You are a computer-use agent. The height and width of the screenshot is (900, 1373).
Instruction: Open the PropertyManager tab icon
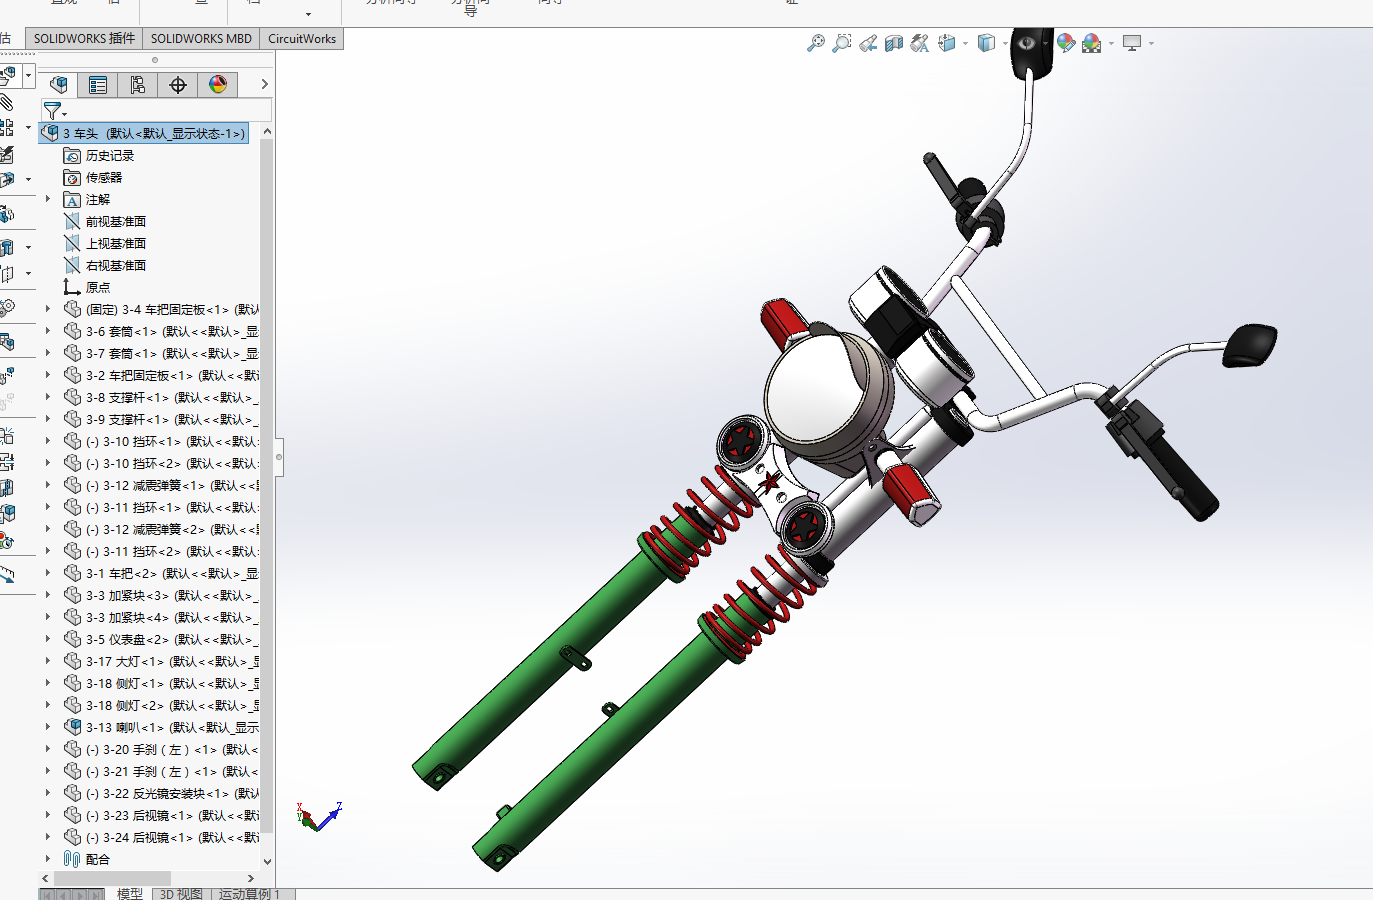pos(98,85)
